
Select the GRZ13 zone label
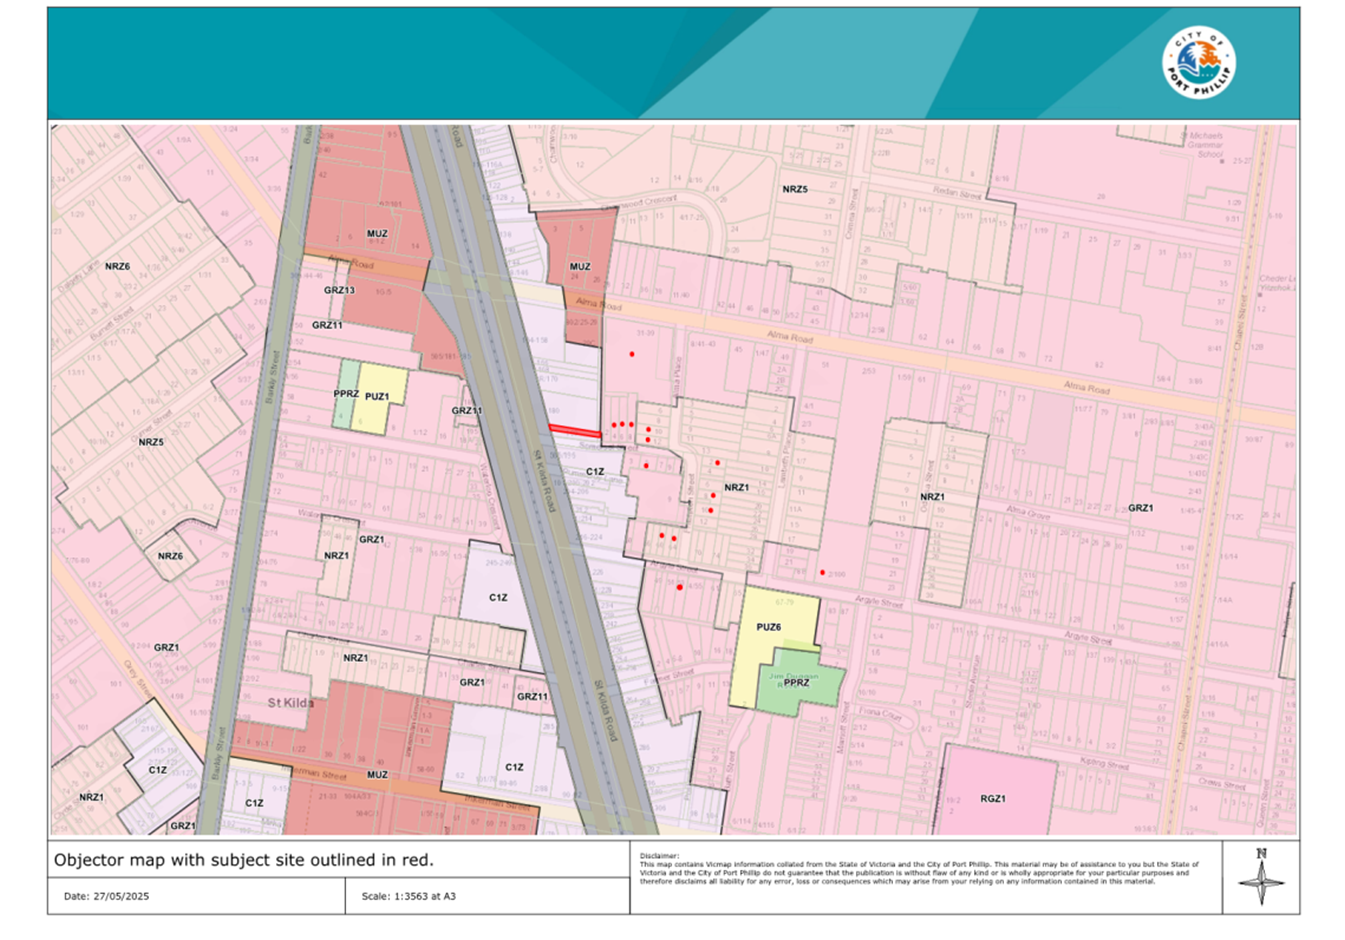point(339,290)
